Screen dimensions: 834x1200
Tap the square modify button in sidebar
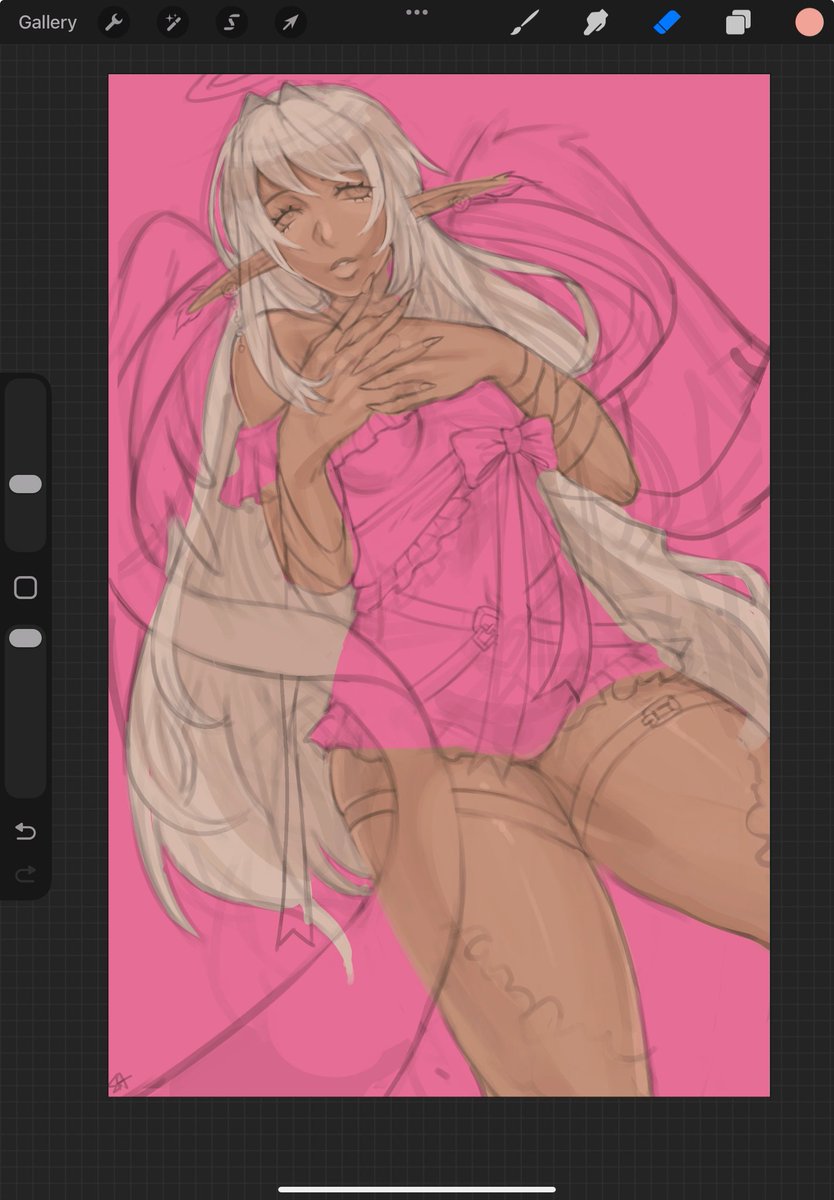point(25,587)
